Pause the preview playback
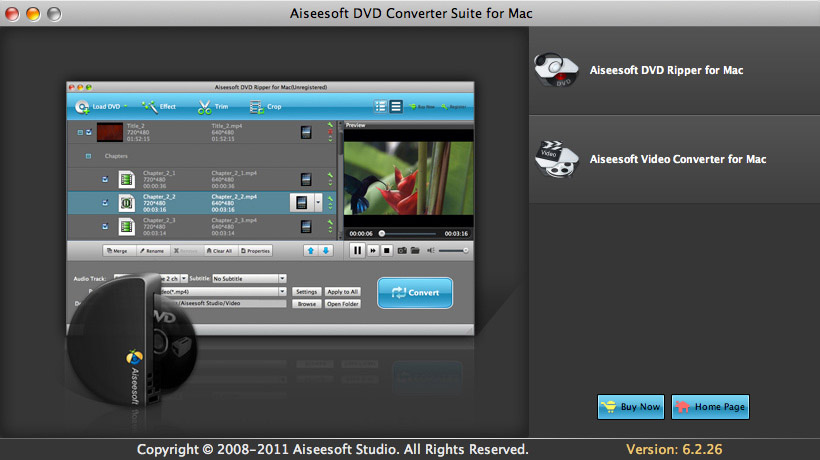Screen dimensions: 820x460 click(x=358, y=250)
